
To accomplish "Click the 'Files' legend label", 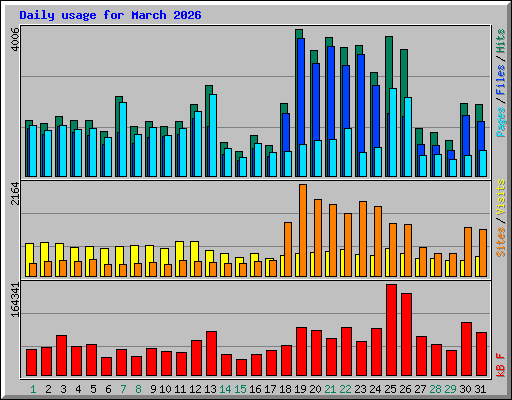I will pyautogui.click(x=501, y=79).
